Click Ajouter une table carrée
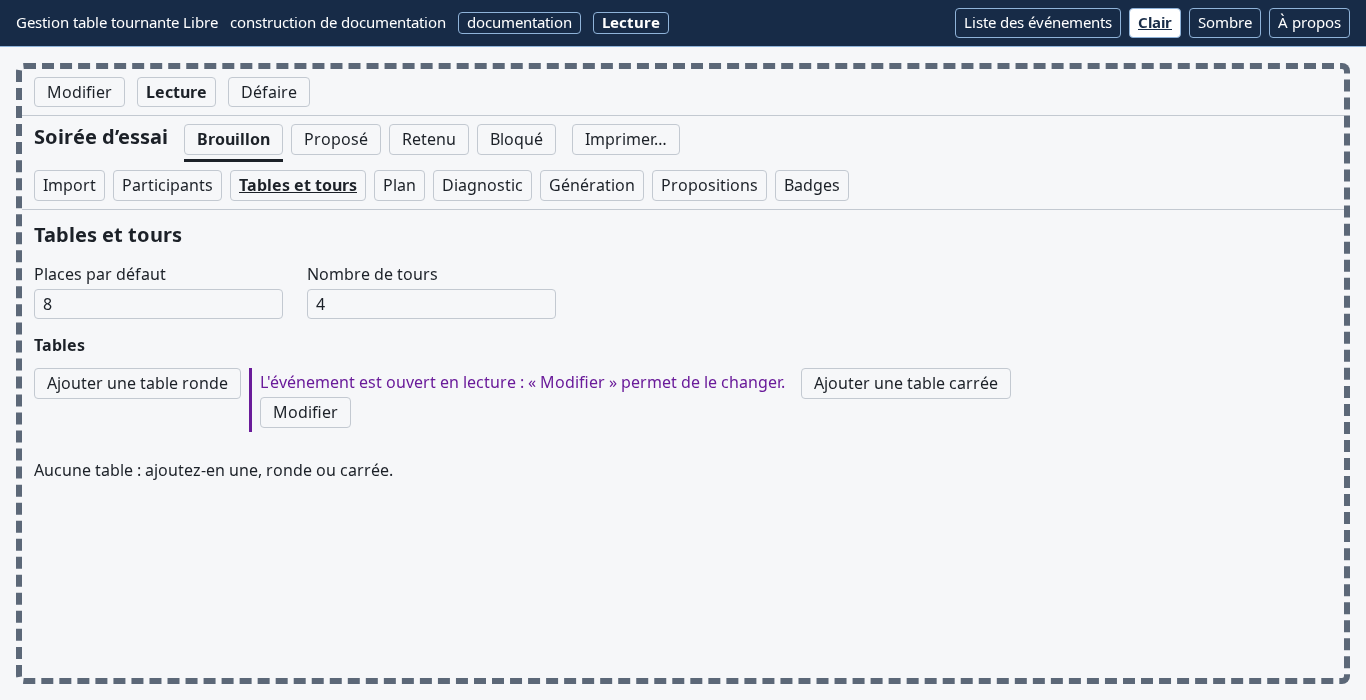This screenshot has width=1366, height=700. pos(905,383)
